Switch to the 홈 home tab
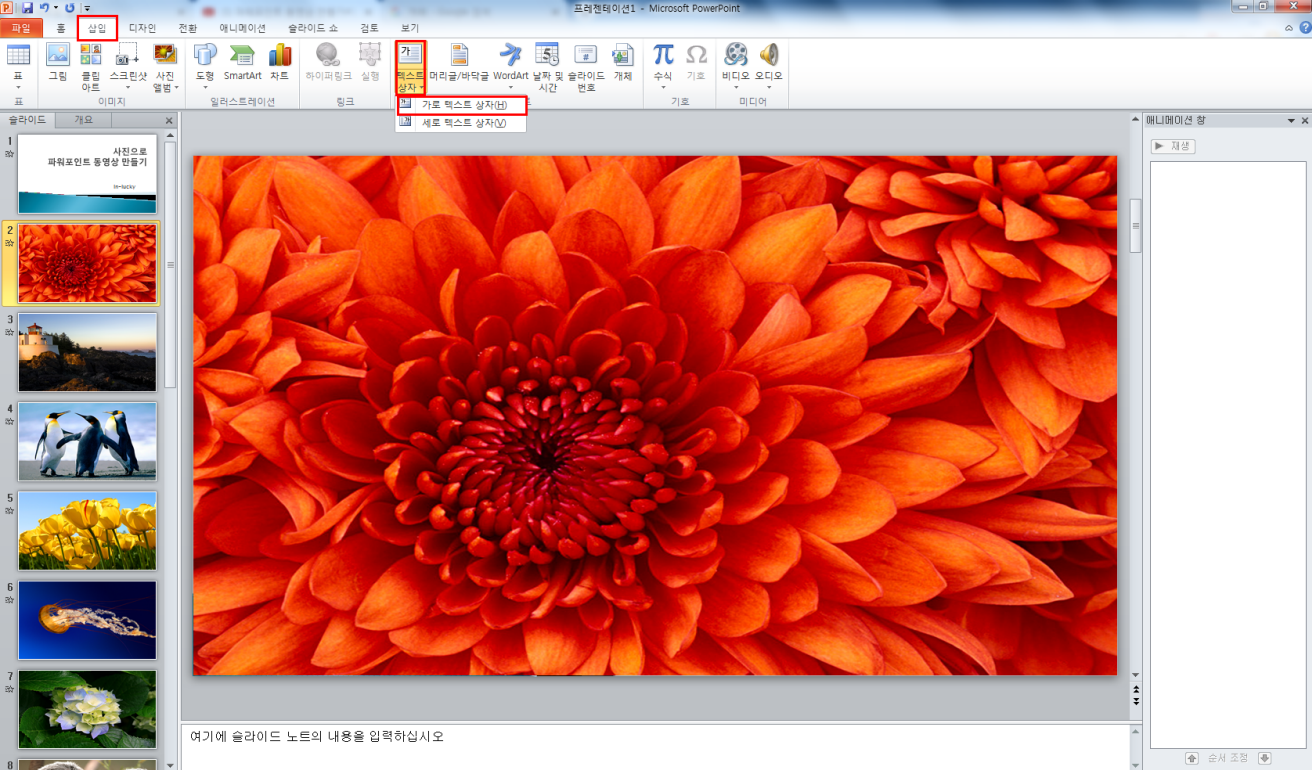1312x770 pixels. 61,28
